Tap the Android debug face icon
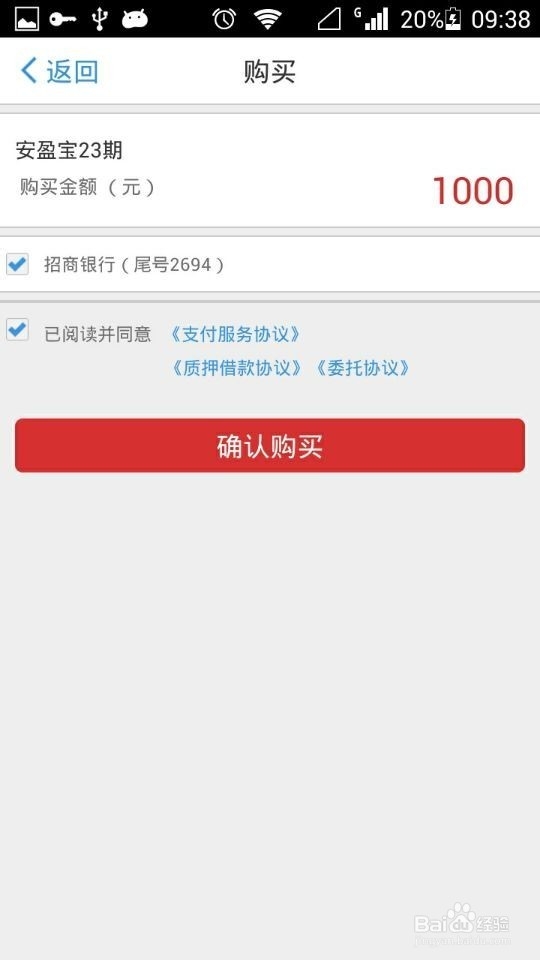This screenshot has width=540, height=960. [x=135, y=20]
